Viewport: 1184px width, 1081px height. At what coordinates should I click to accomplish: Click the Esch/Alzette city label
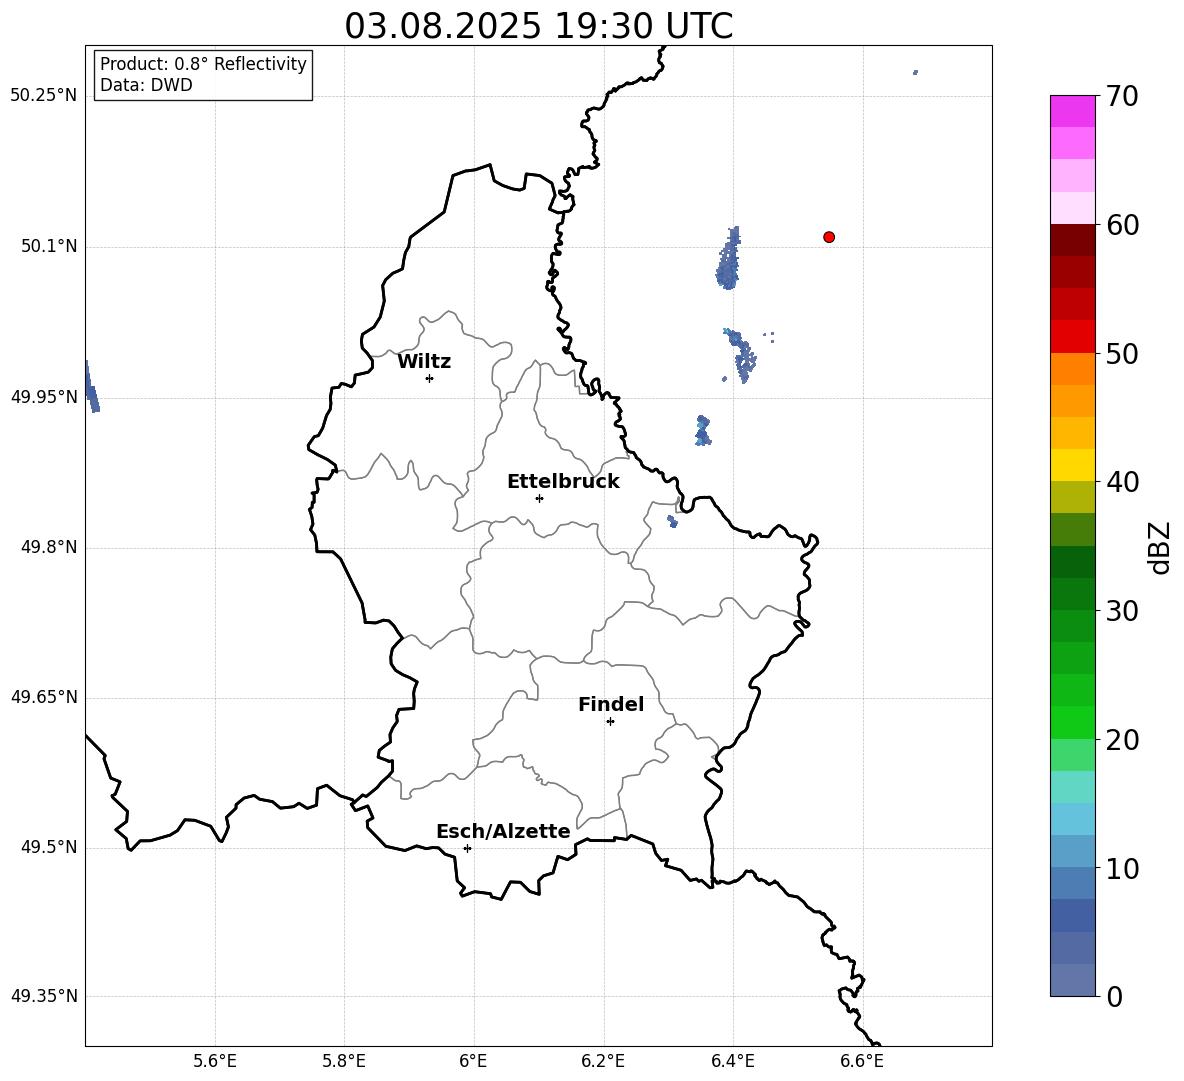click(503, 831)
